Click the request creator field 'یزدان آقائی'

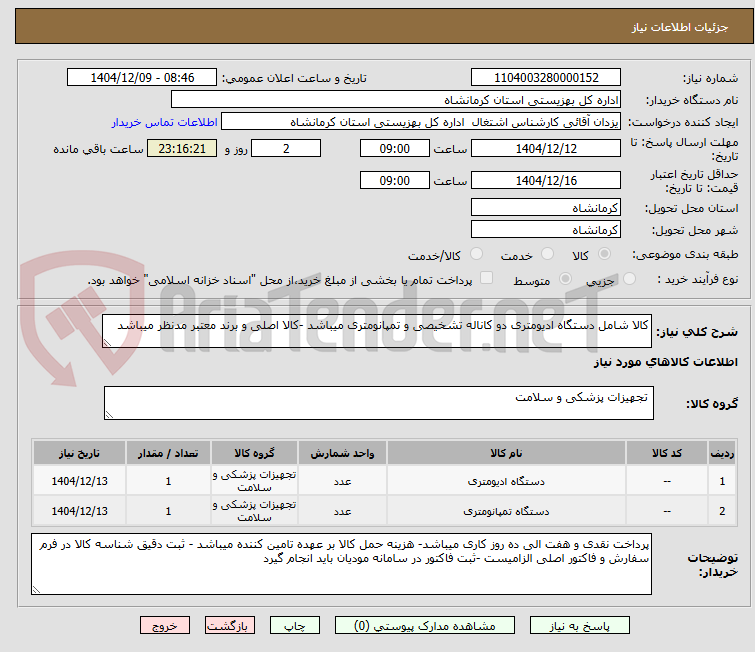pos(421,122)
